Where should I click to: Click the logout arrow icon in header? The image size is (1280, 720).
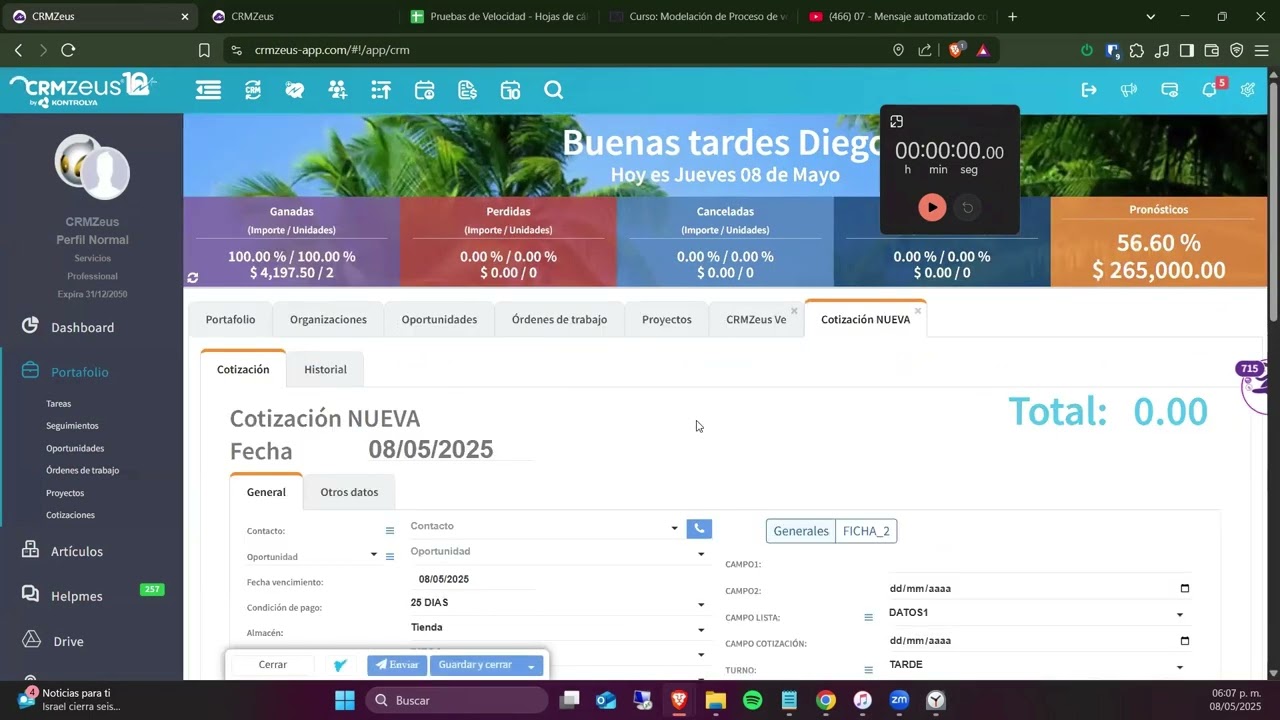pyautogui.click(x=1089, y=90)
